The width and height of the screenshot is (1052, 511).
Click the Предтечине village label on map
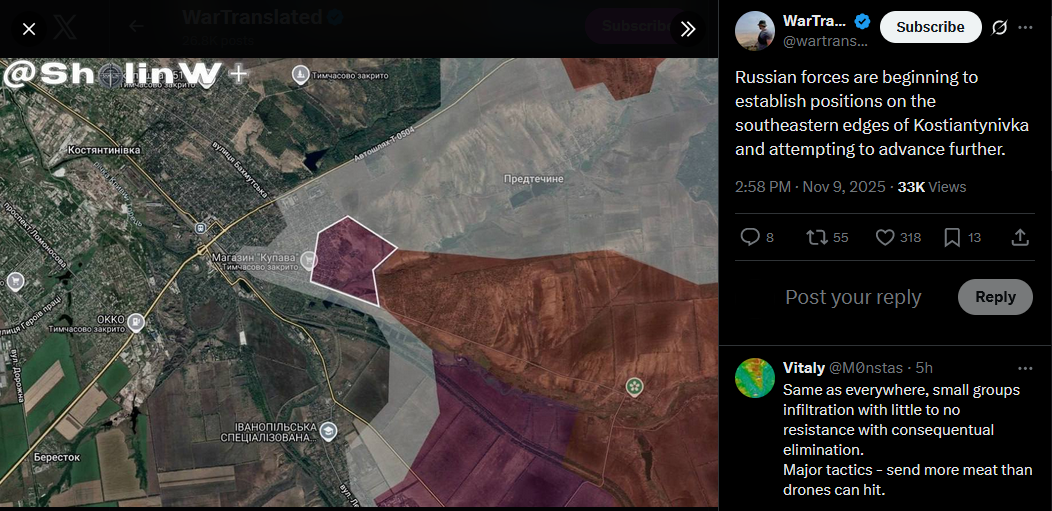coord(534,179)
